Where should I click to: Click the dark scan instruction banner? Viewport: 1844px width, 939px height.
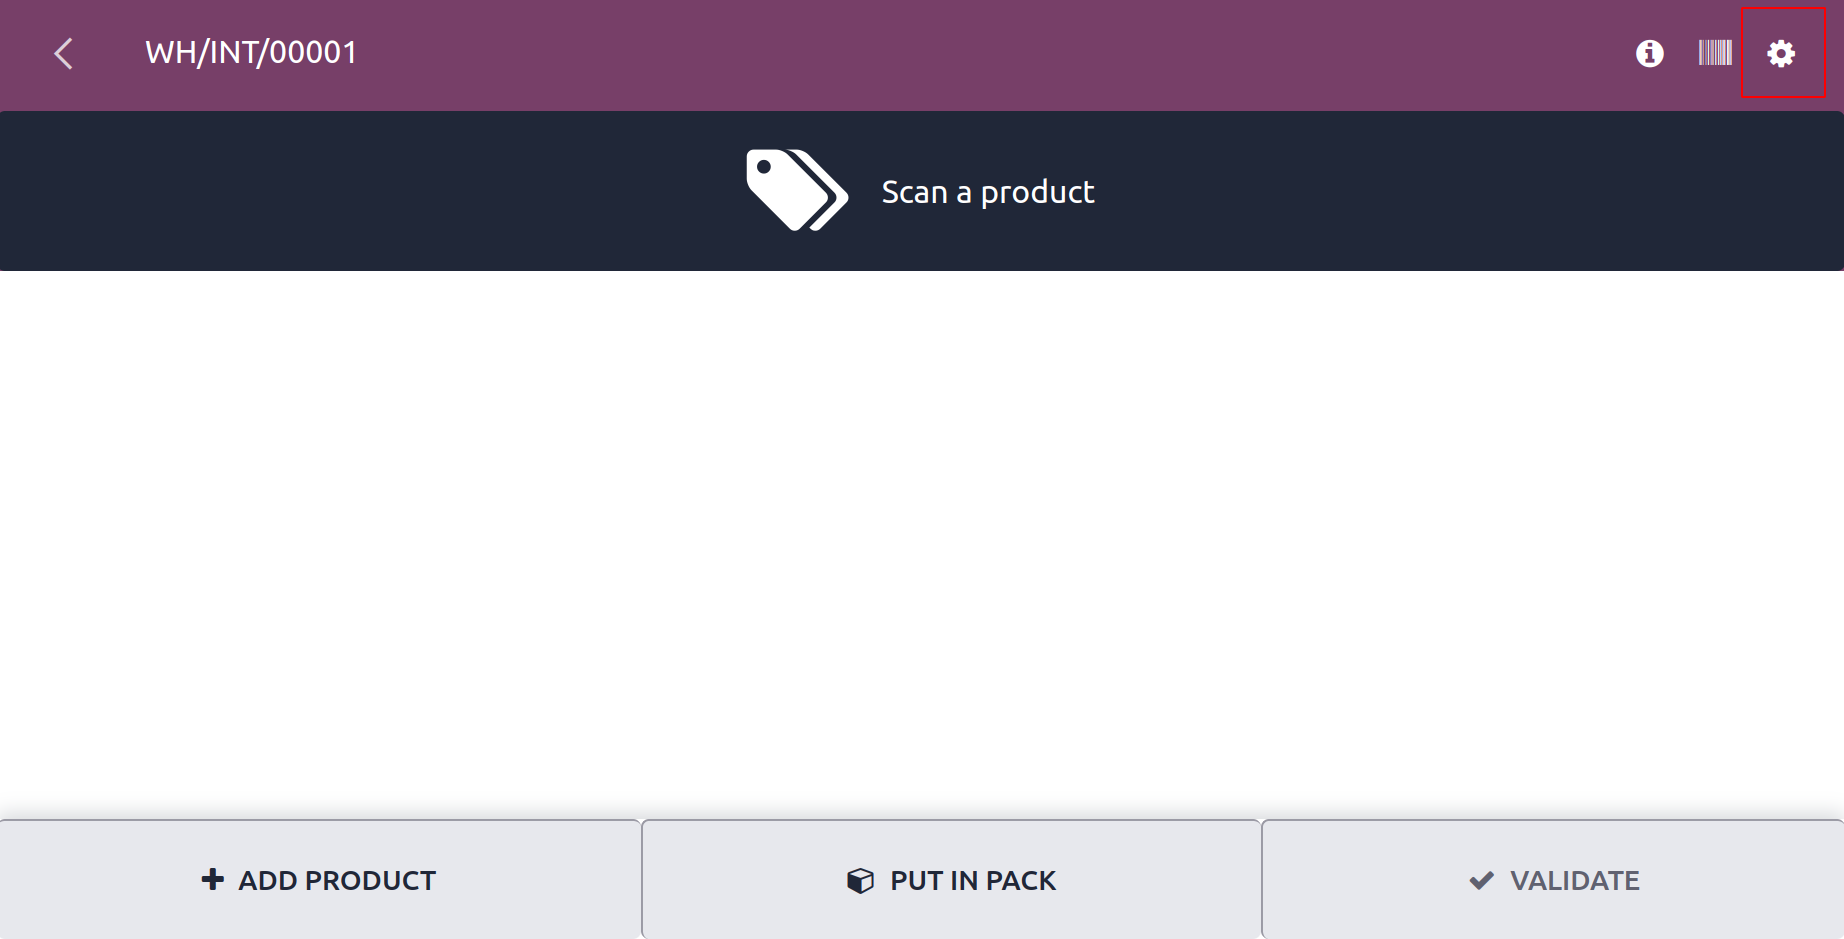tap(922, 191)
